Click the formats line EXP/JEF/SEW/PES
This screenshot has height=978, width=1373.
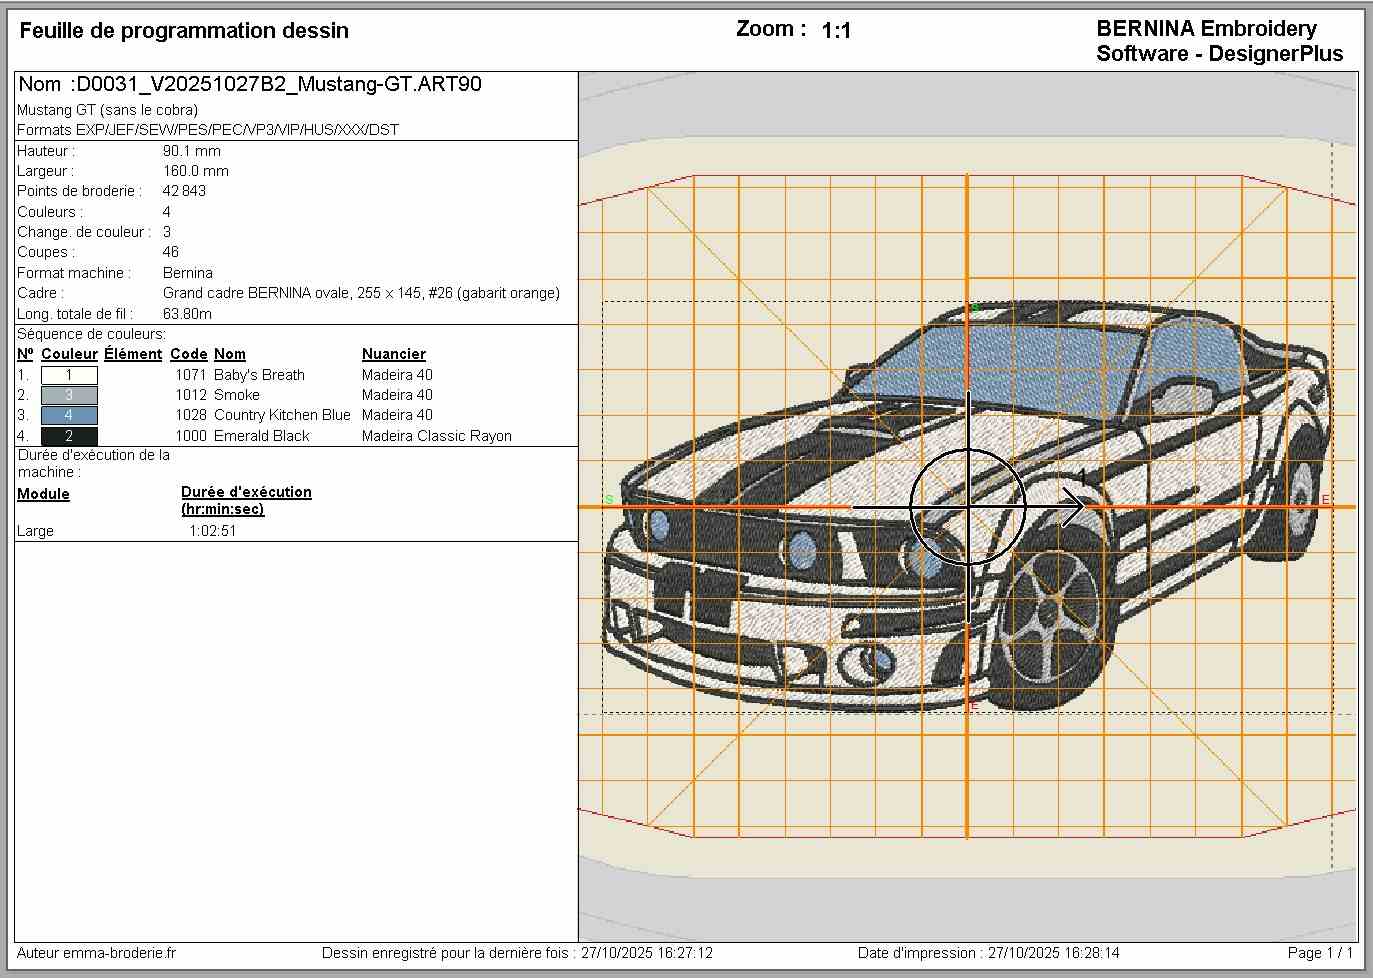208,130
